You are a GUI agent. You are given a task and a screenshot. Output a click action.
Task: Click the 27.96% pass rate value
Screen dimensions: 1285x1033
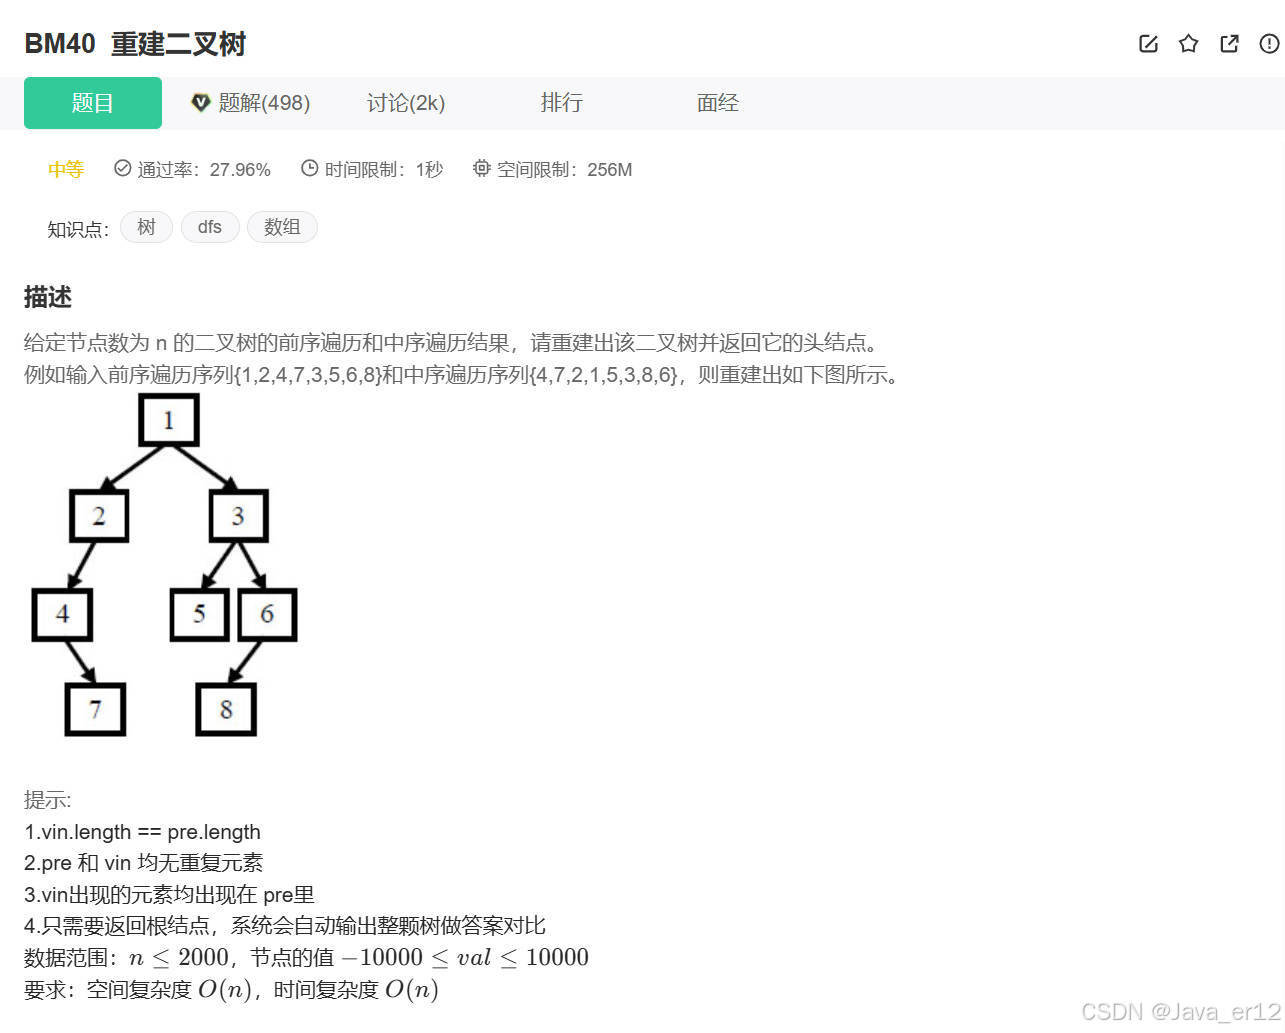(x=240, y=169)
